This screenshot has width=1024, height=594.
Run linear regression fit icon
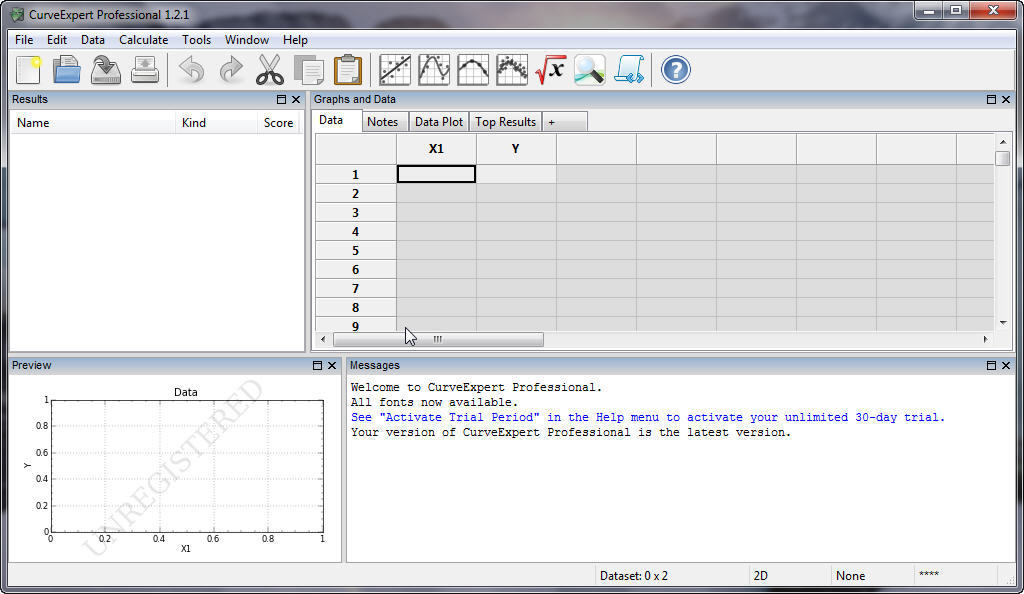(395, 70)
